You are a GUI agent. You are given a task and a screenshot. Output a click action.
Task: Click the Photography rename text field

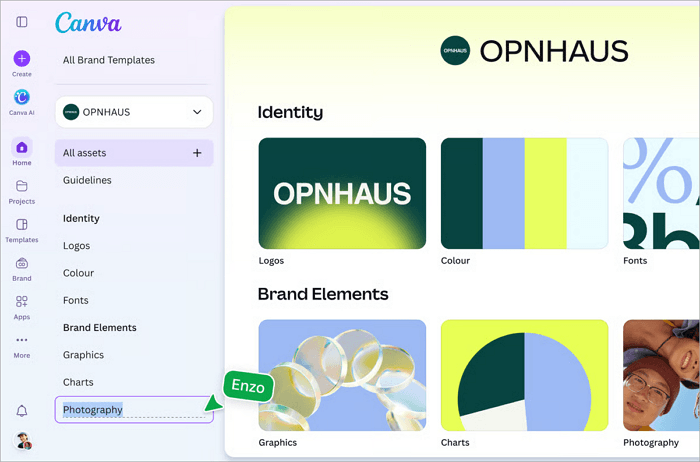[134, 409]
